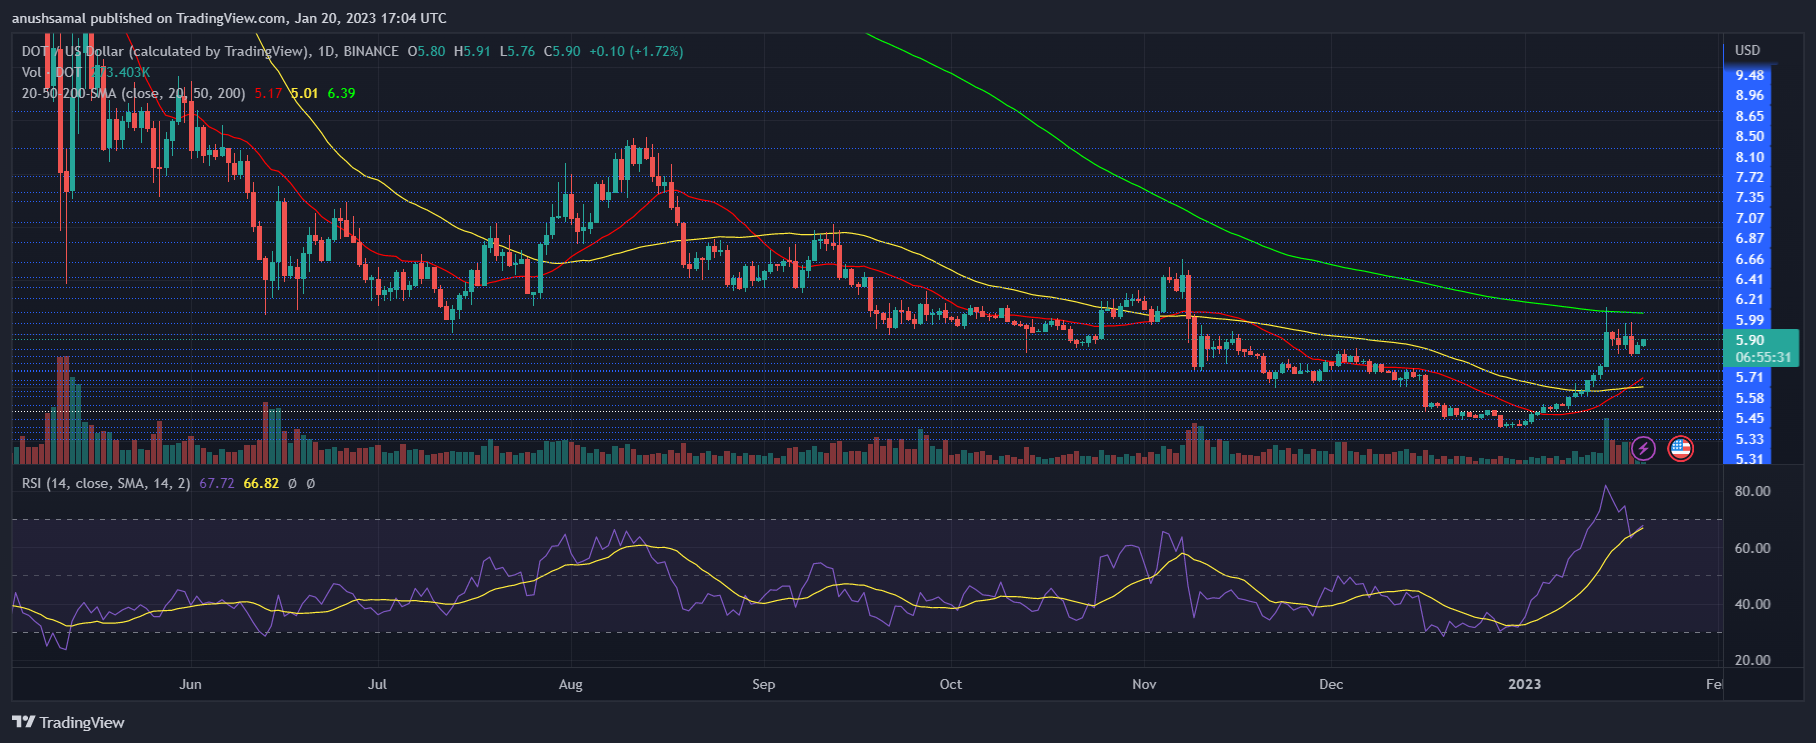Open the DOT / US Dollar symbol legend

(x=210, y=51)
